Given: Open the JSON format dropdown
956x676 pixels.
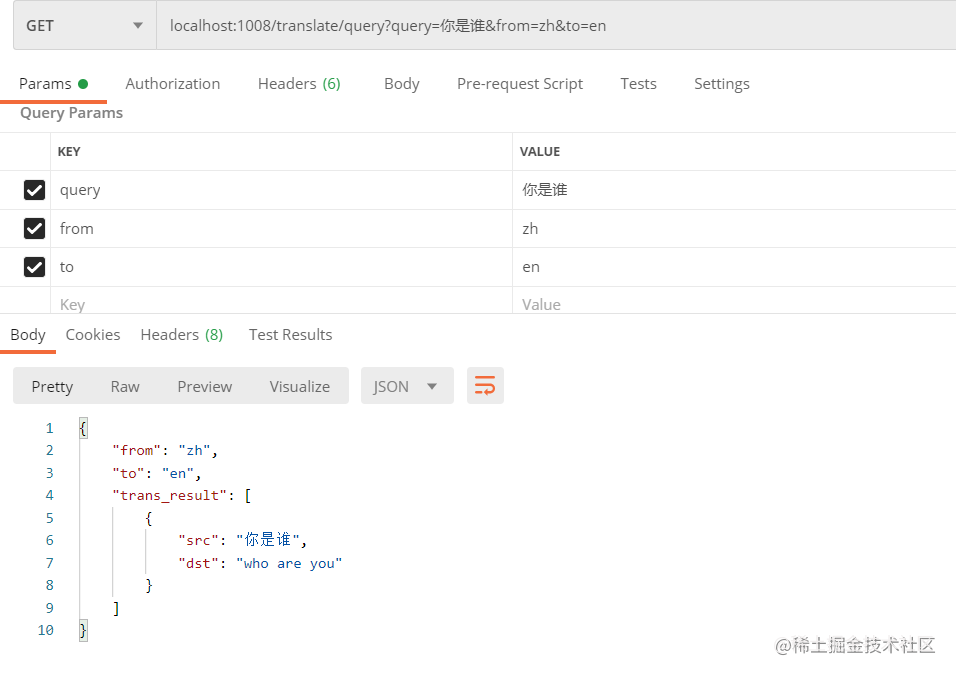Looking at the screenshot, I should point(407,386).
